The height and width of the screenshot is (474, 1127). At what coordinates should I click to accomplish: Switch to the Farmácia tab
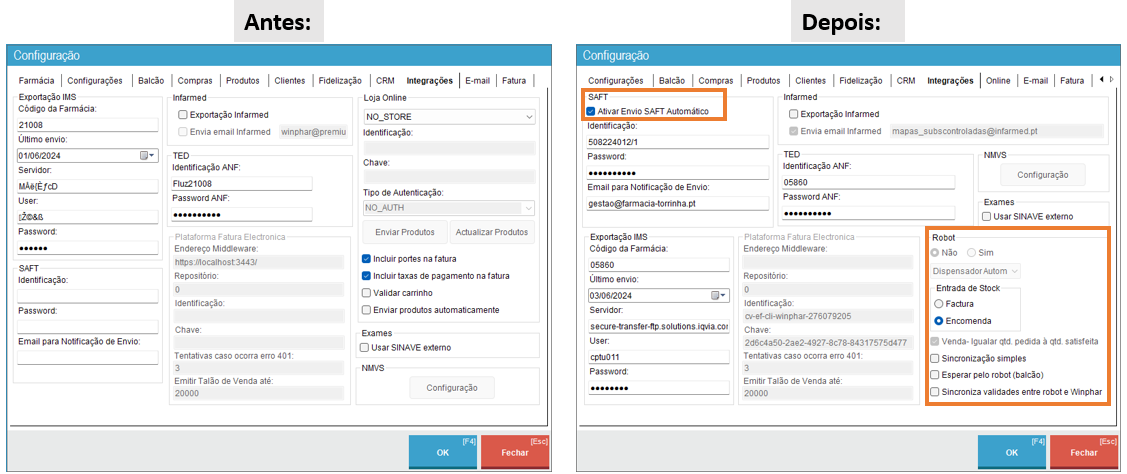pos(38,81)
